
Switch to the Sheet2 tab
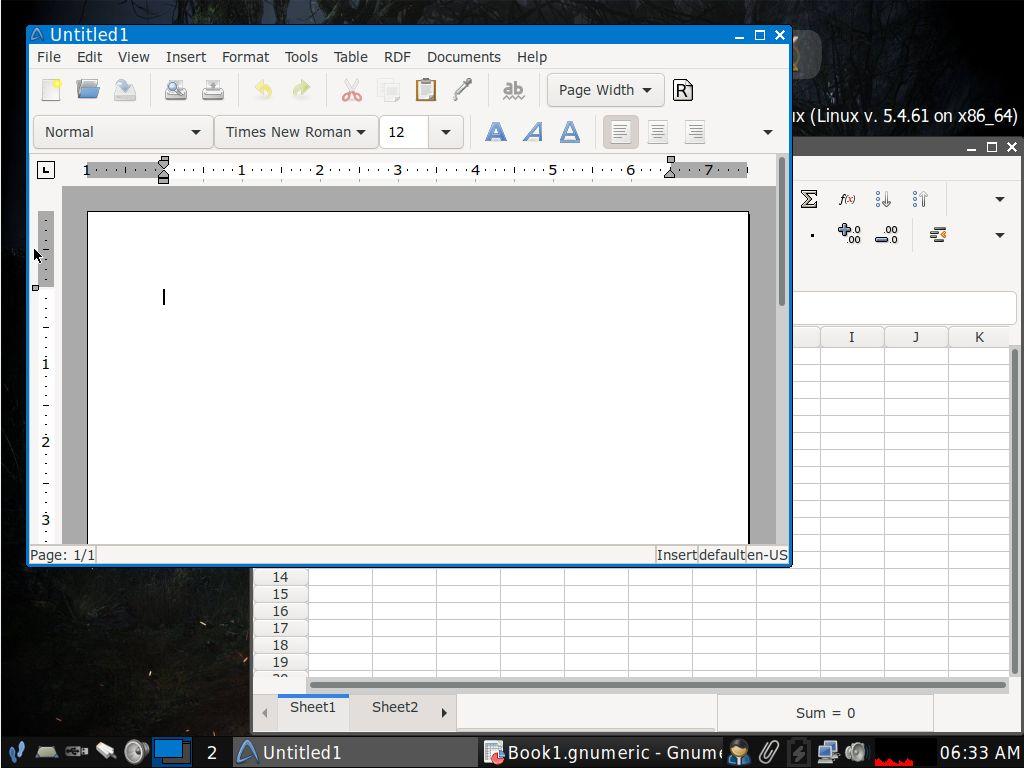tap(394, 707)
